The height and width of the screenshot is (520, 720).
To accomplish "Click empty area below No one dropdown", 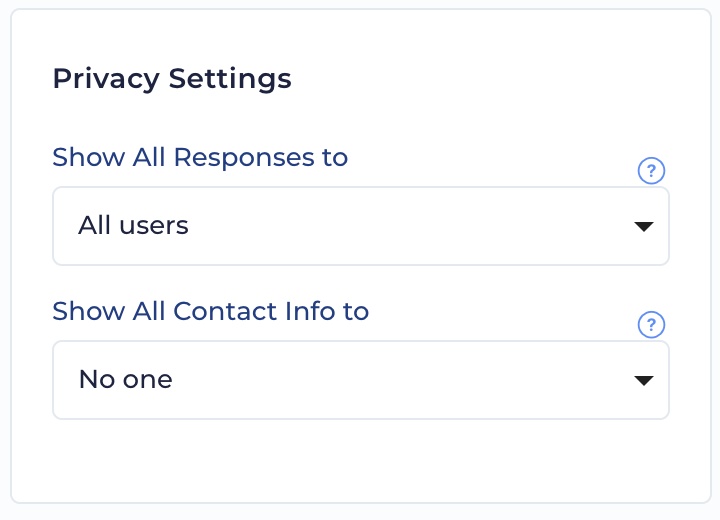I will coord(361,459).
